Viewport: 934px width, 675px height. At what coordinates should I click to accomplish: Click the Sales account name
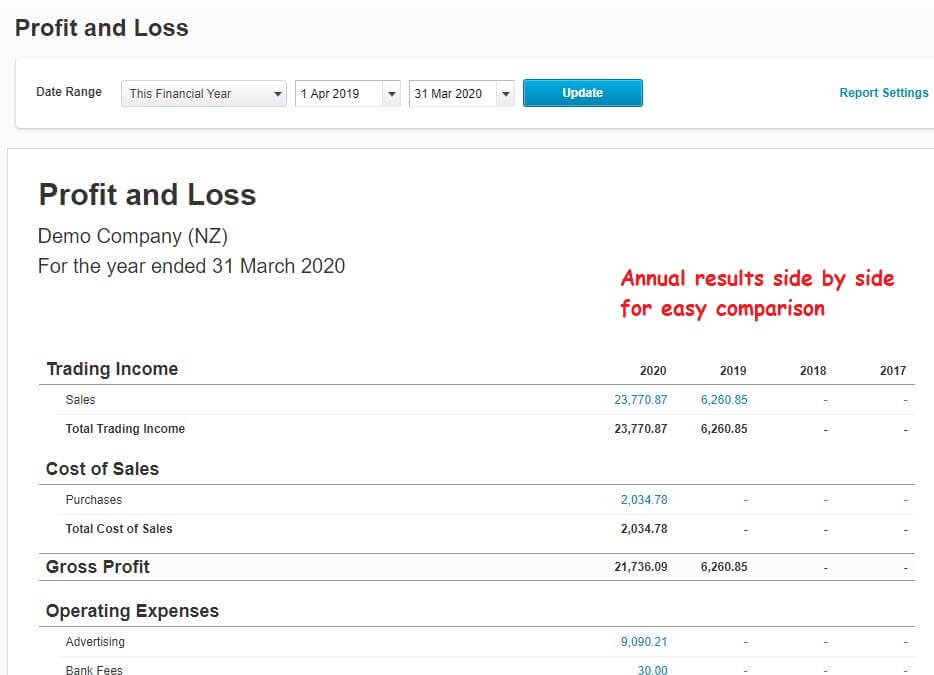80,399
